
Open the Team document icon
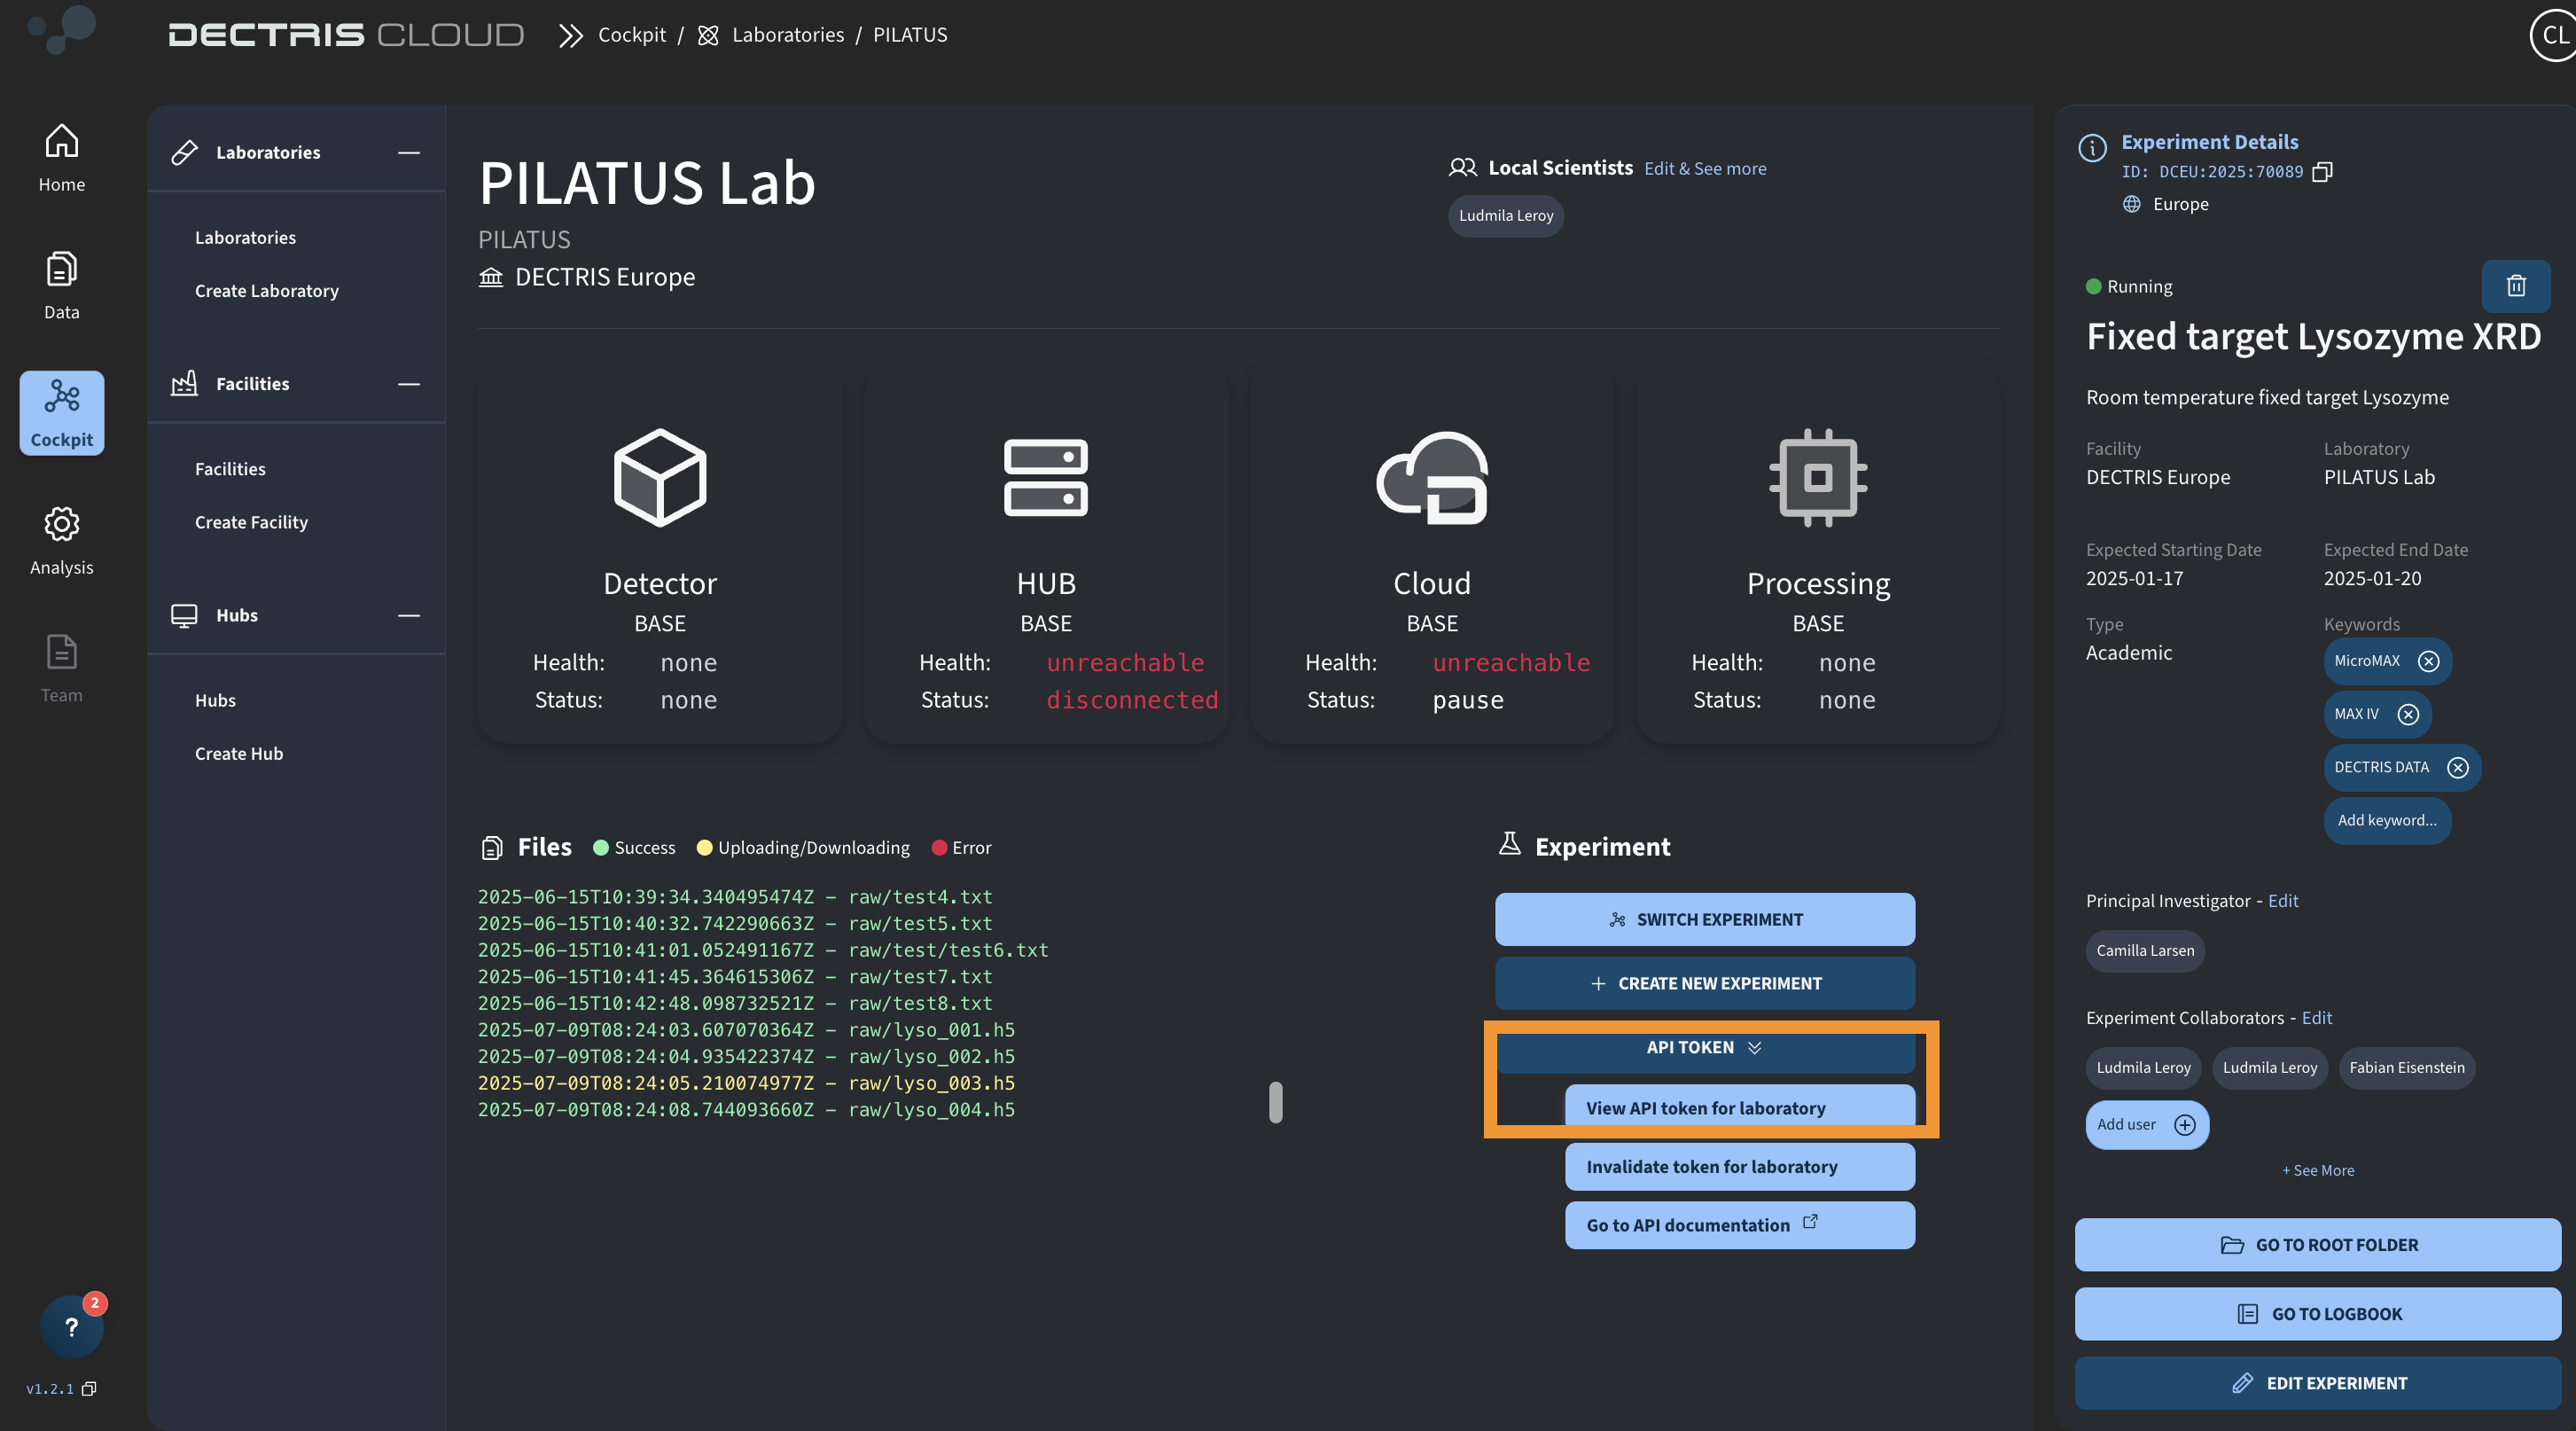pos(61,652)
